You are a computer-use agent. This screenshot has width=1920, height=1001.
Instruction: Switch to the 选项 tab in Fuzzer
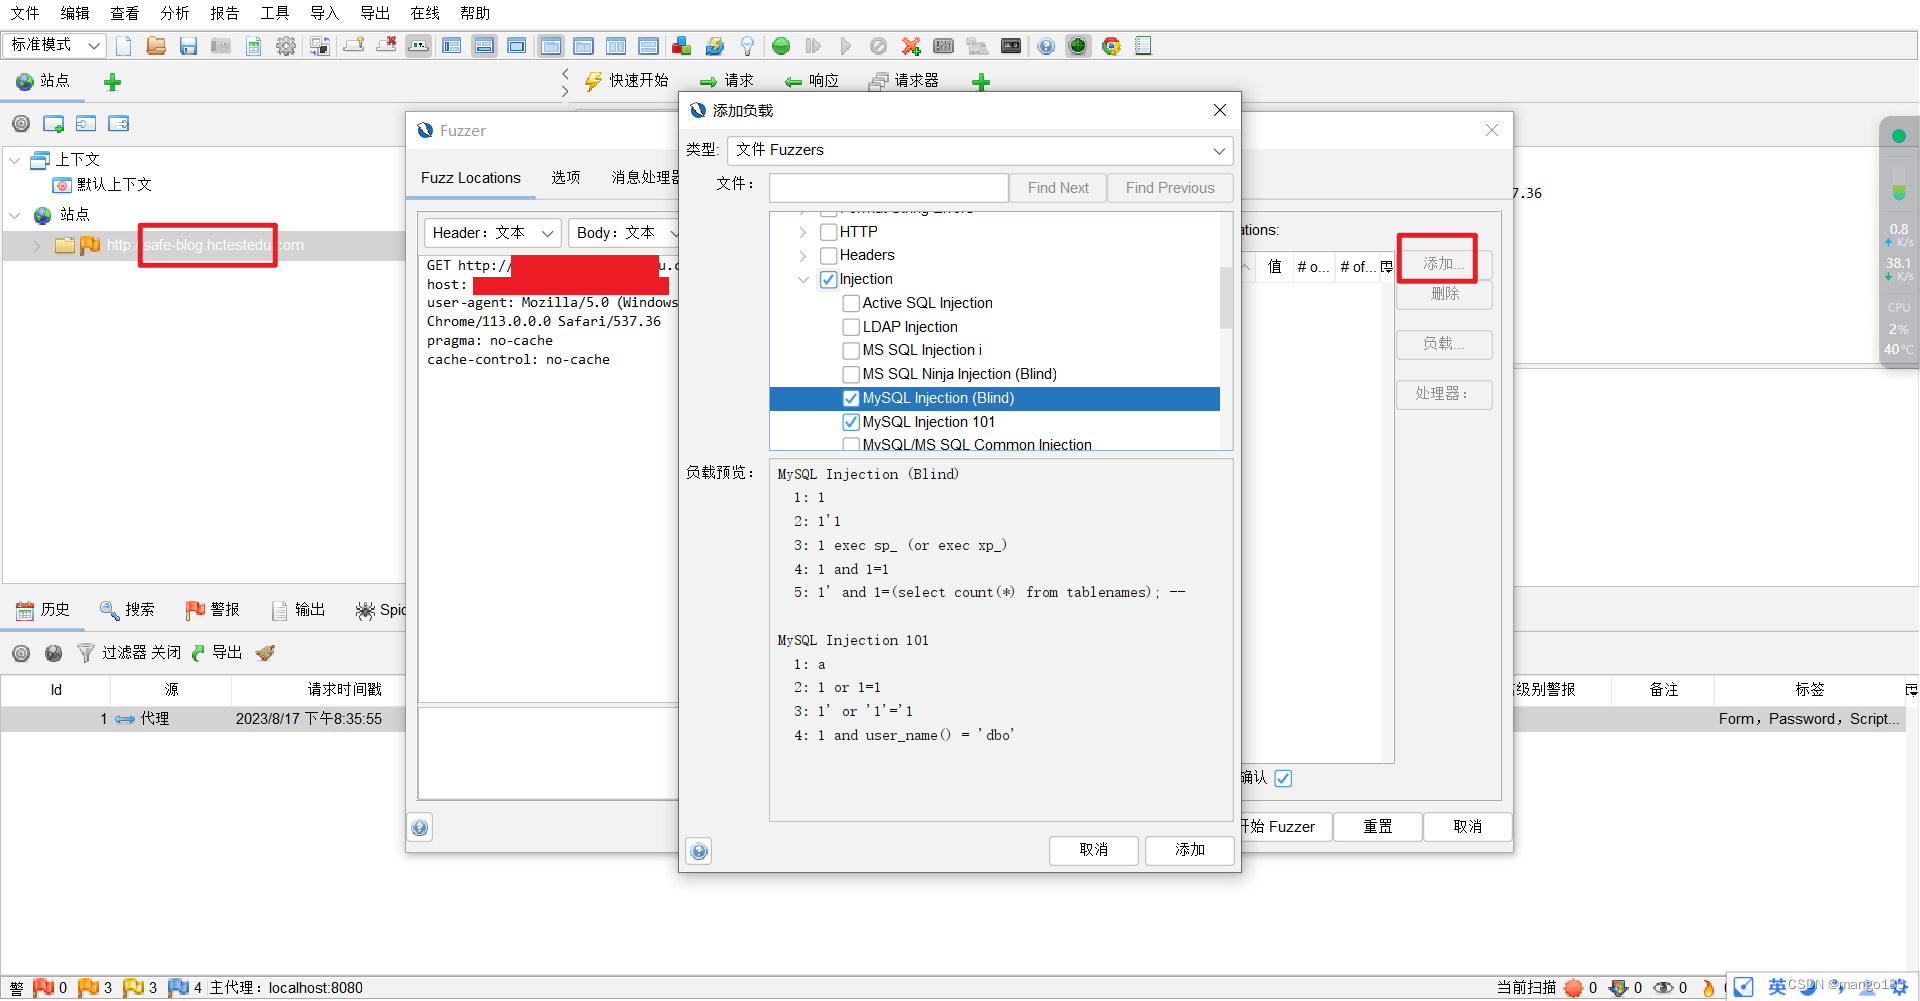point(566,178)
